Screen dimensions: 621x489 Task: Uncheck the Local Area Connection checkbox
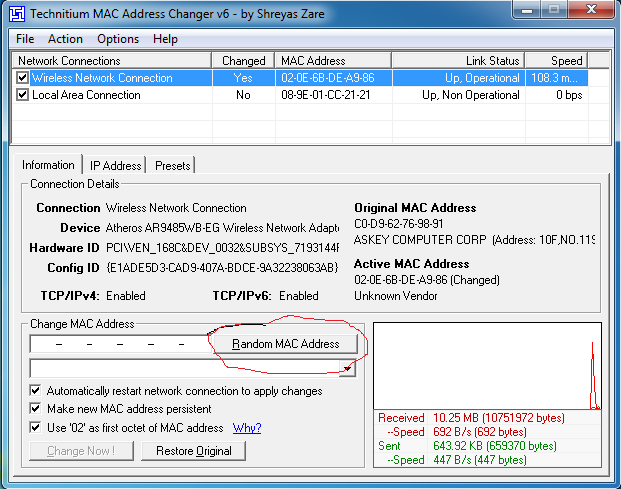pyautogui.click(x=23, y=95)
